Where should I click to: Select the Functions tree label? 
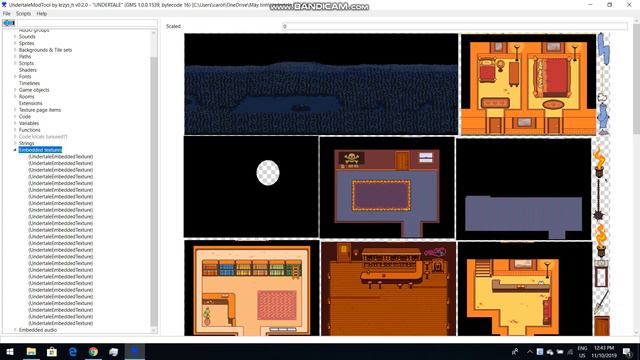[x=30, y=130]
